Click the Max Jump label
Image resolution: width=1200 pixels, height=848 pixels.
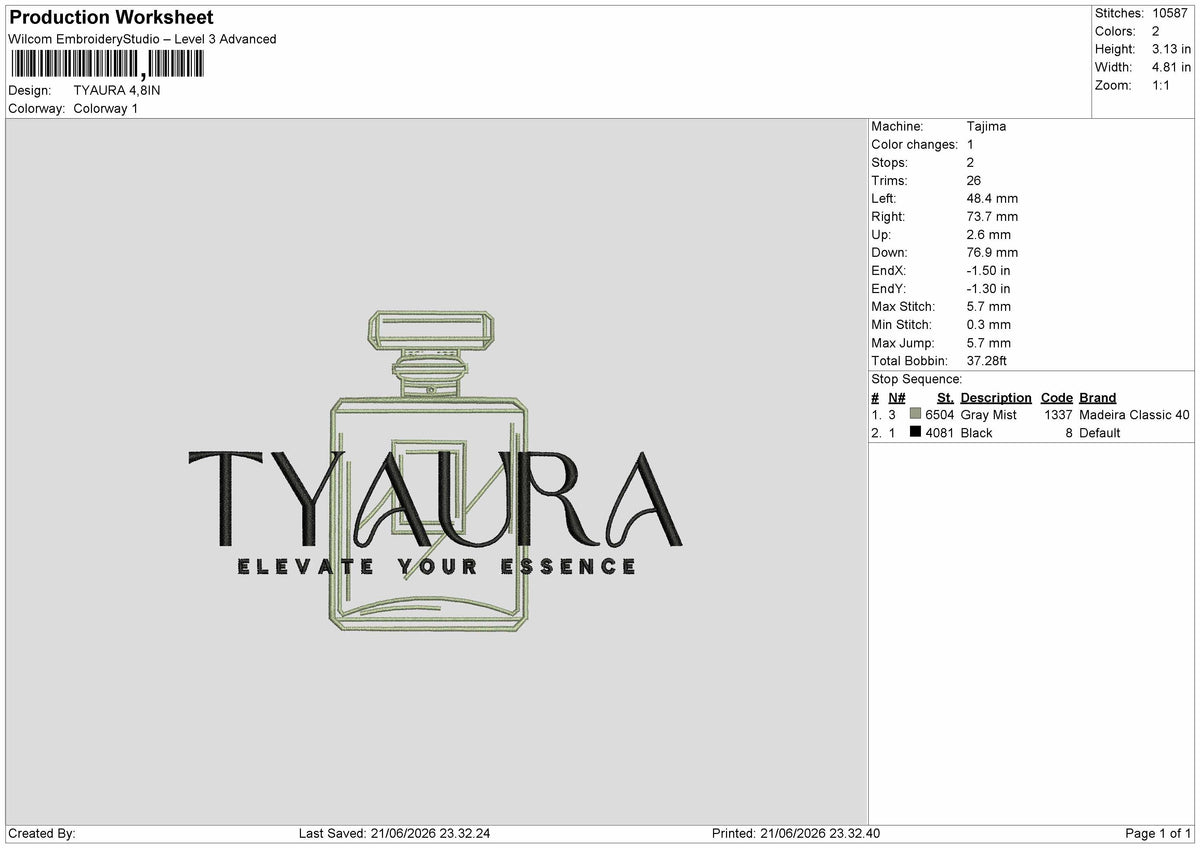(901, 342)
